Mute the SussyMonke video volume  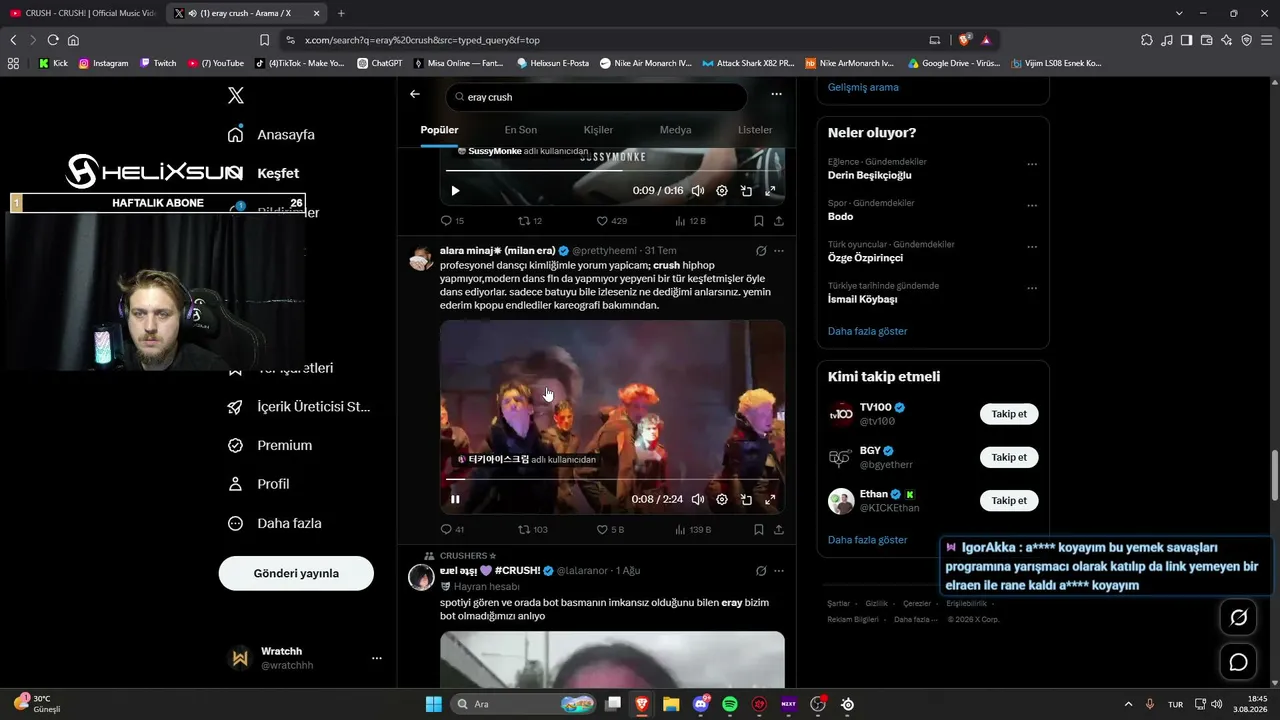pos(698,190)
